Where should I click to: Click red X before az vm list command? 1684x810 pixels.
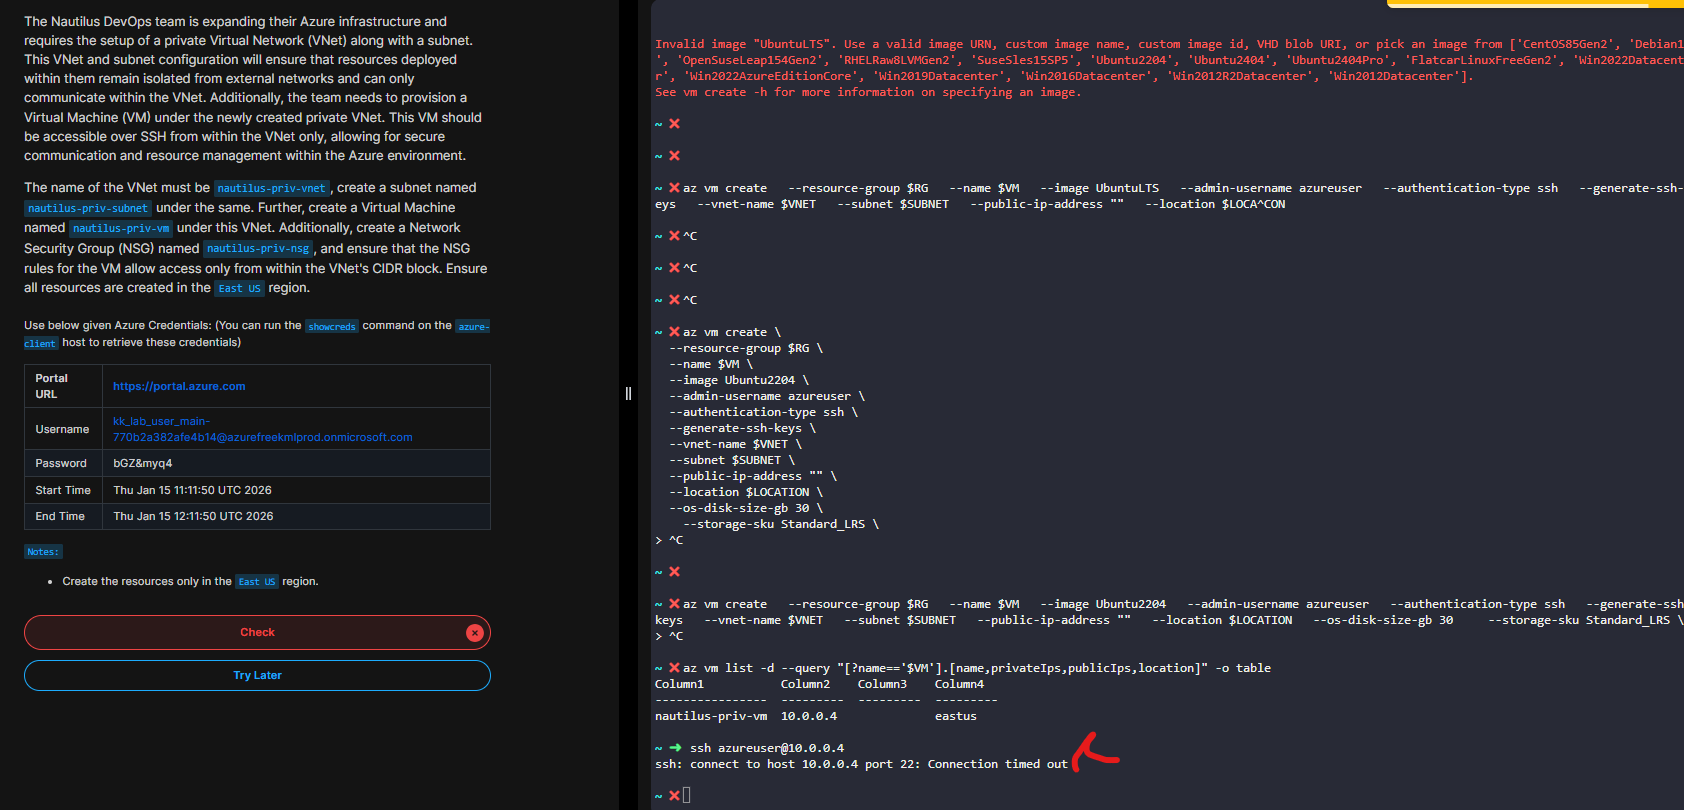pyautogui.click(x=674, y=668)
